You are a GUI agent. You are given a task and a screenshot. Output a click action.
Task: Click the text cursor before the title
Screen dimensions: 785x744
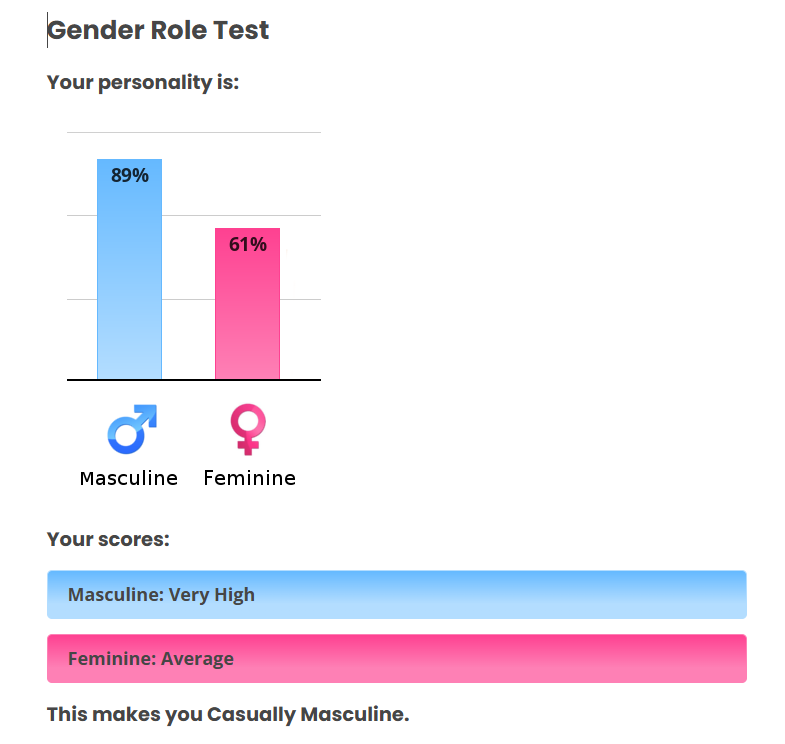[x=47, y=31]
